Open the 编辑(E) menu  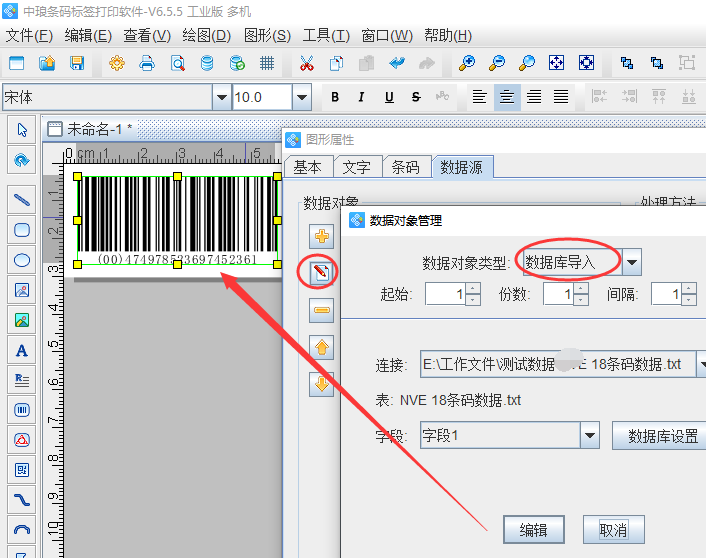click(88, 36)
